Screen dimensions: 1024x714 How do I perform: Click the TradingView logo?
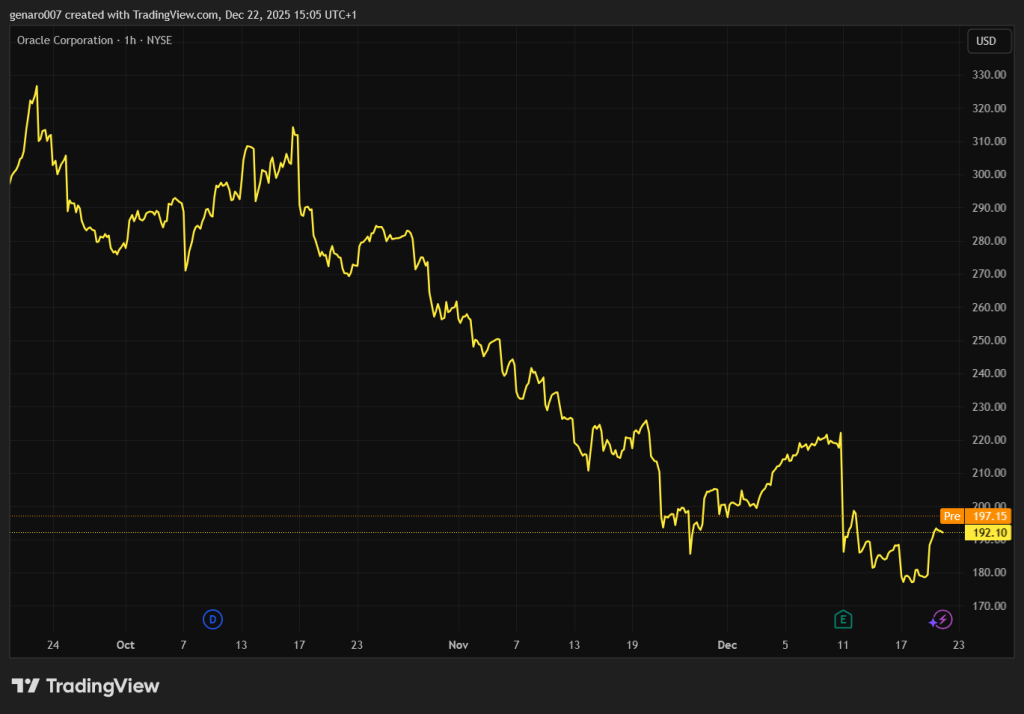(x=86, y=686)
